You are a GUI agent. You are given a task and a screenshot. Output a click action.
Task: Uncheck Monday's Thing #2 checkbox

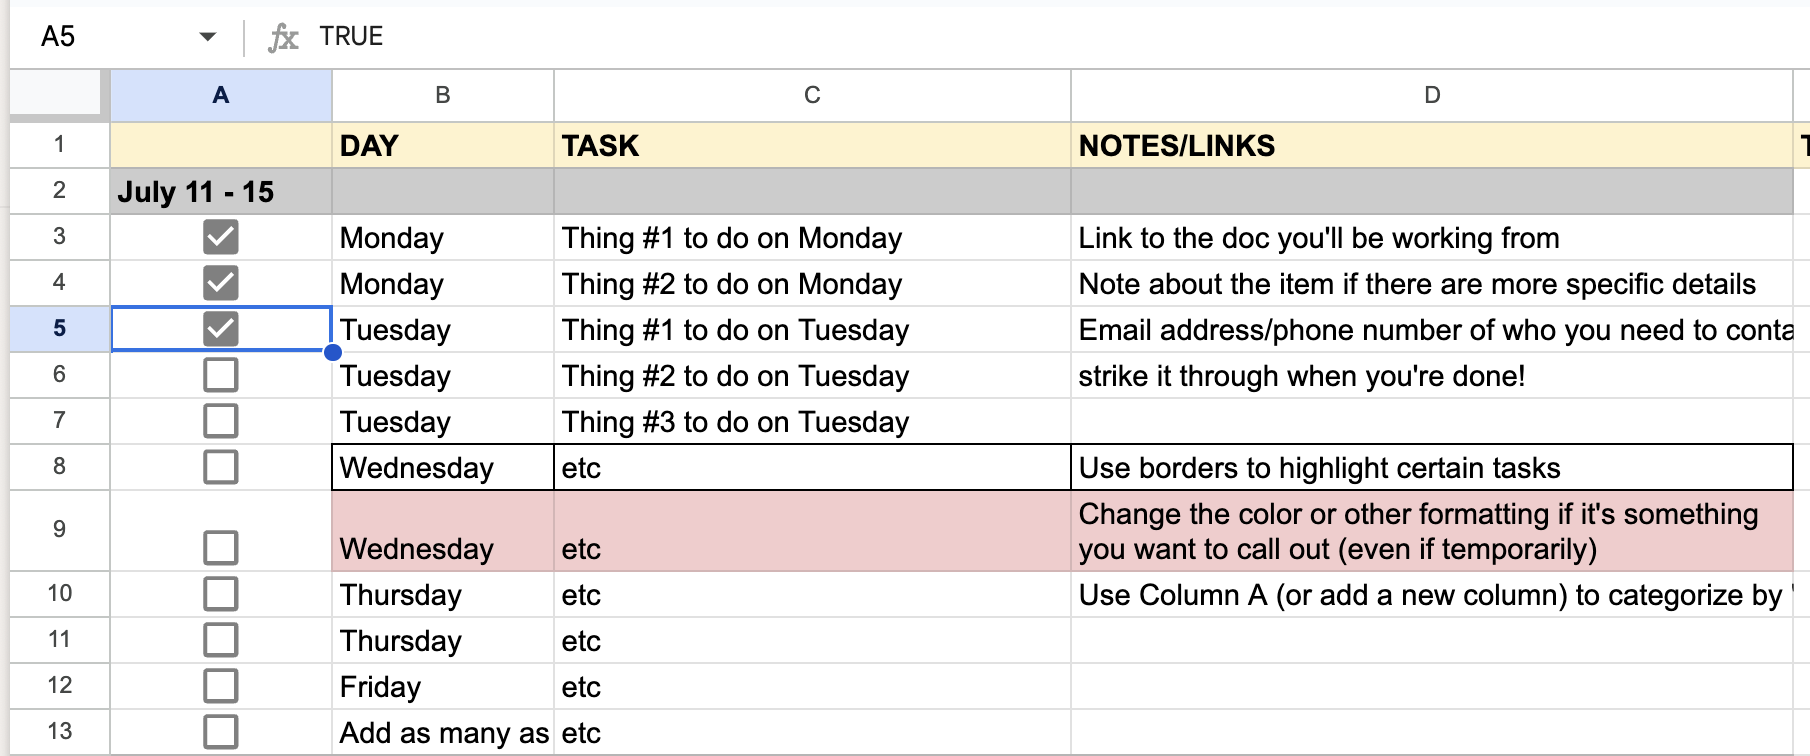point(219,283)
